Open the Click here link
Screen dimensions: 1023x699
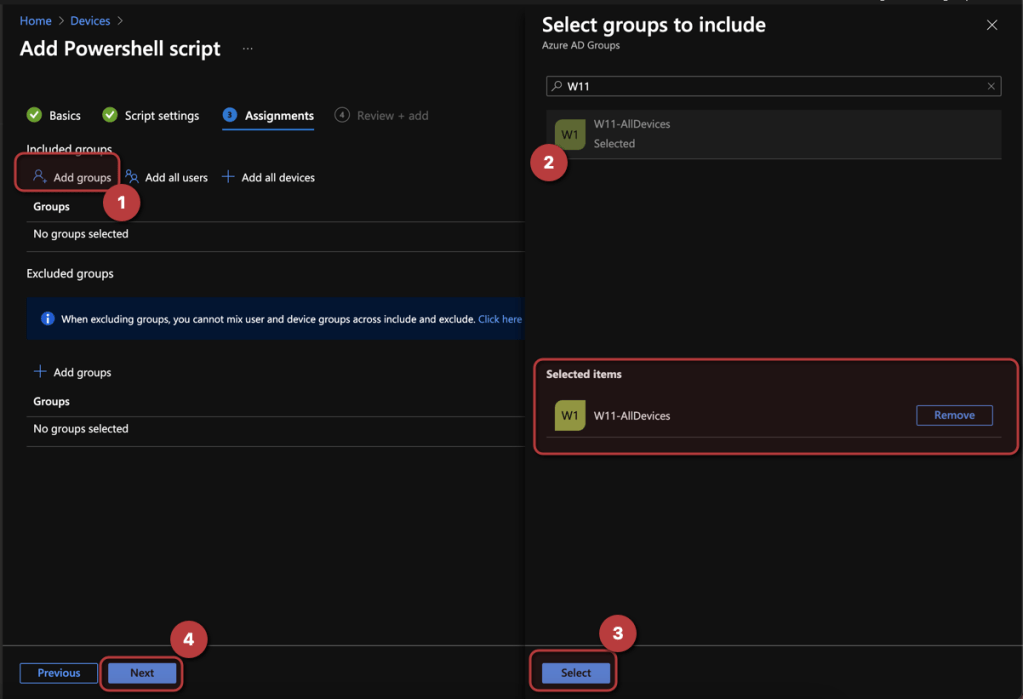coord(499,319)
